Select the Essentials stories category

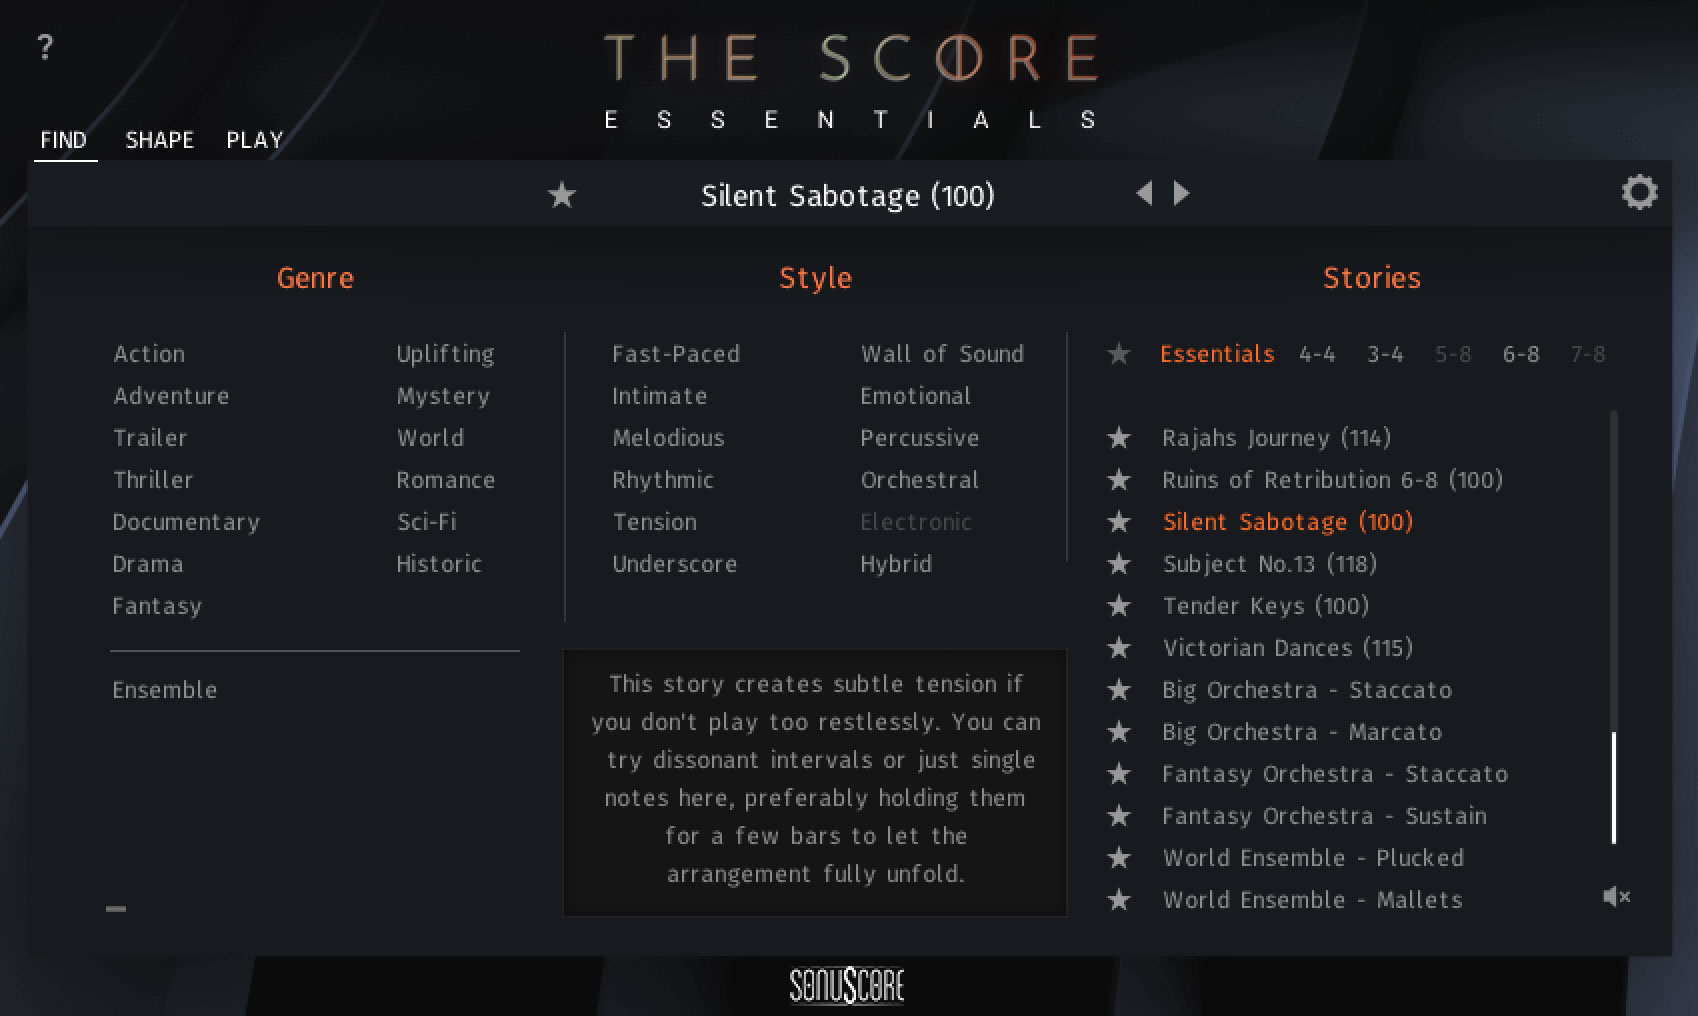(1217, 354)
